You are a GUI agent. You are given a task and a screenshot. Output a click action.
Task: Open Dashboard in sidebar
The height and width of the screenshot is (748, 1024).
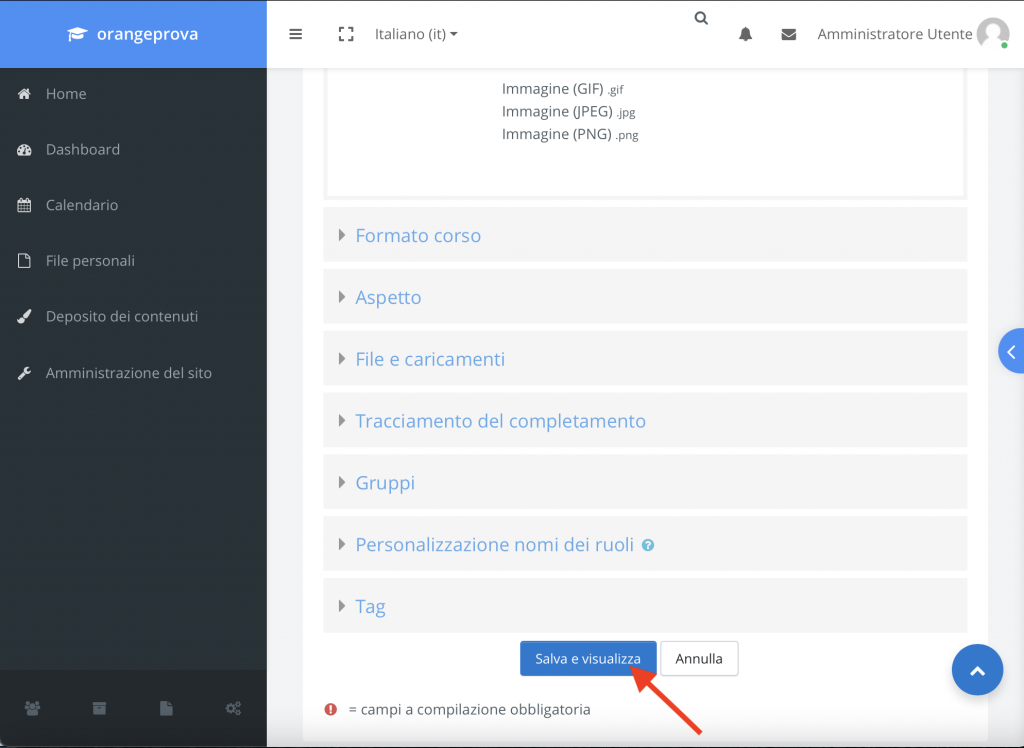(83, 150)
